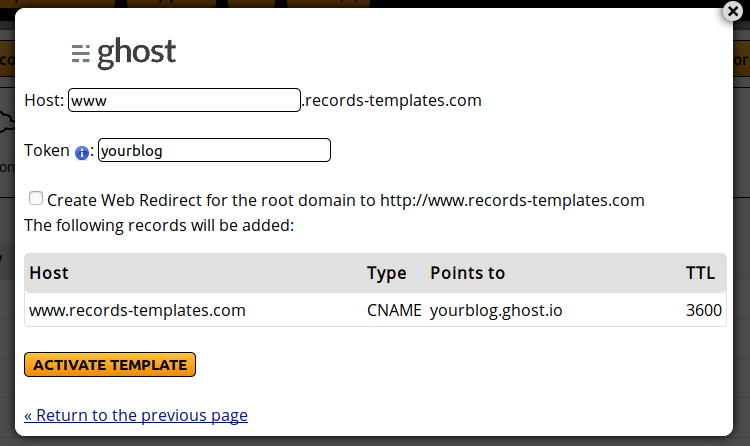
Task: Follow the Return to the previous page link
Action: click(136, 415)
